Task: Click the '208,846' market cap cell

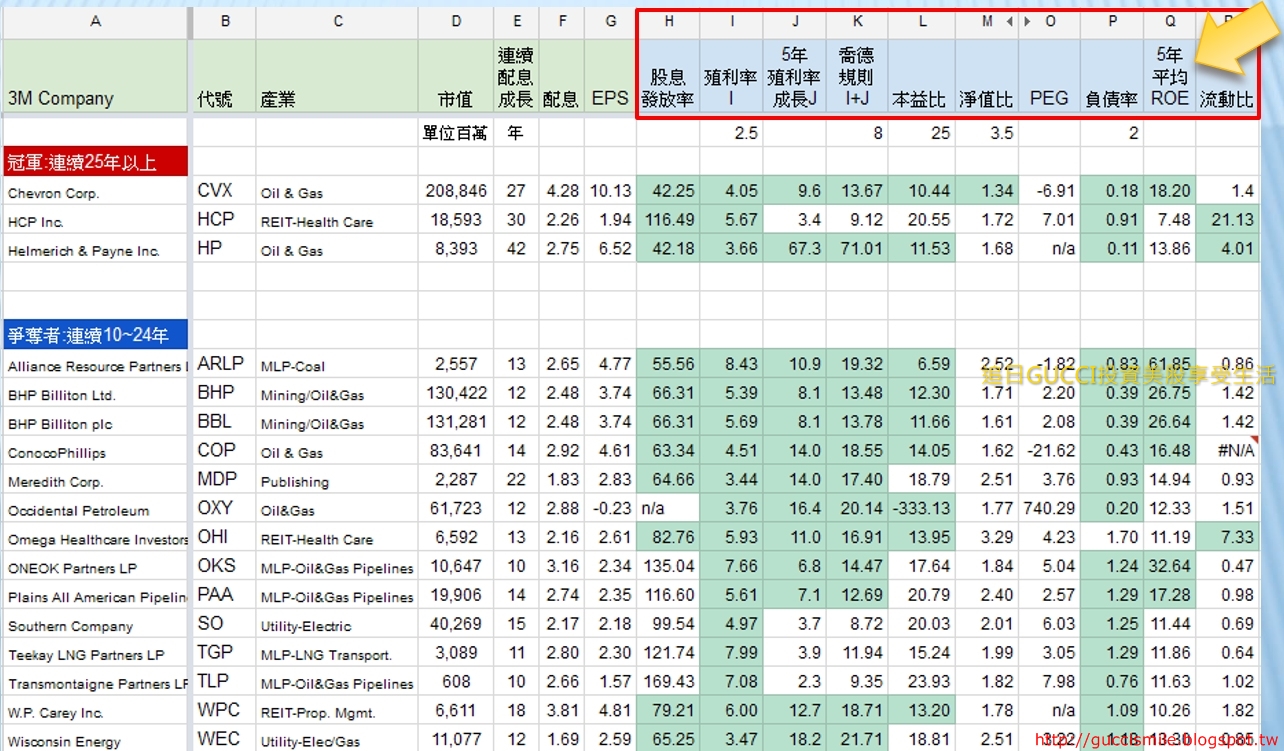Action: (x=456, y=191)
